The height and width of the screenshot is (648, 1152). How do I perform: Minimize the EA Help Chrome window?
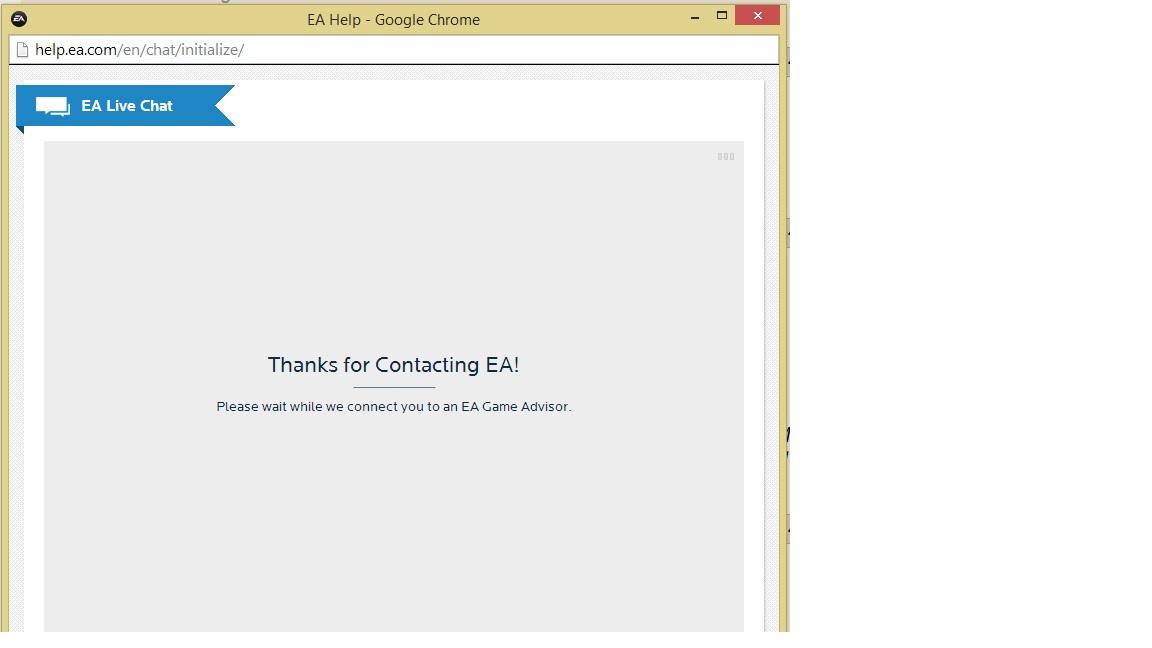click(695, 17)
